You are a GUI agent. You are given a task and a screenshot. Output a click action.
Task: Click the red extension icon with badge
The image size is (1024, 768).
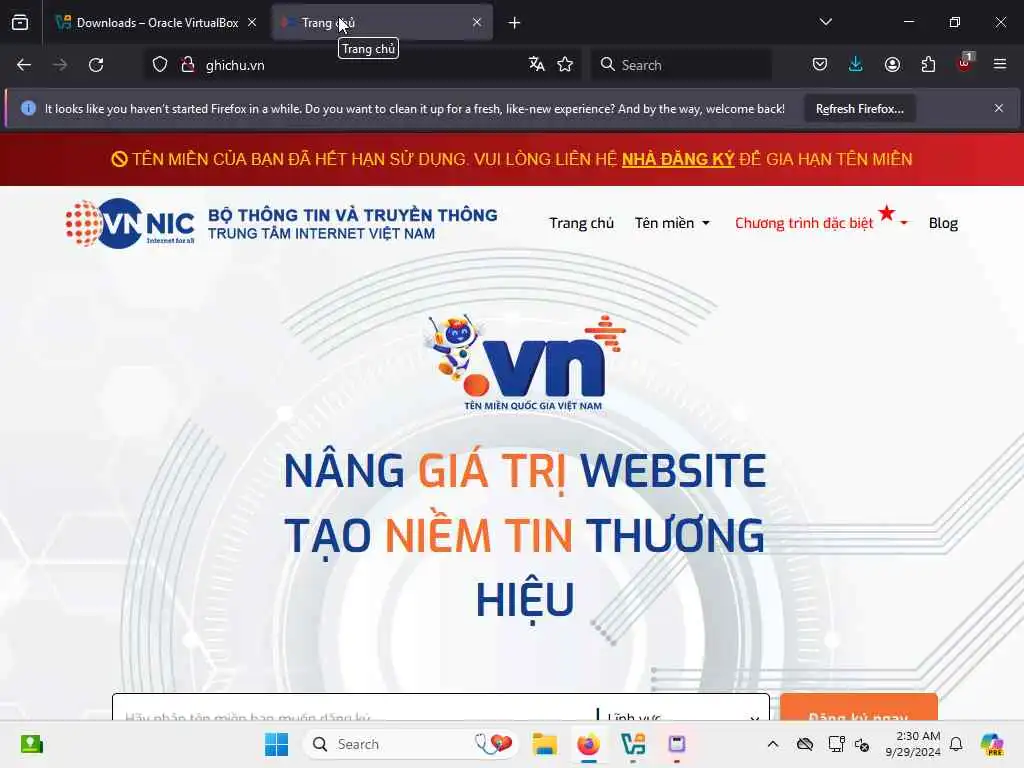(x=965, y=63)
